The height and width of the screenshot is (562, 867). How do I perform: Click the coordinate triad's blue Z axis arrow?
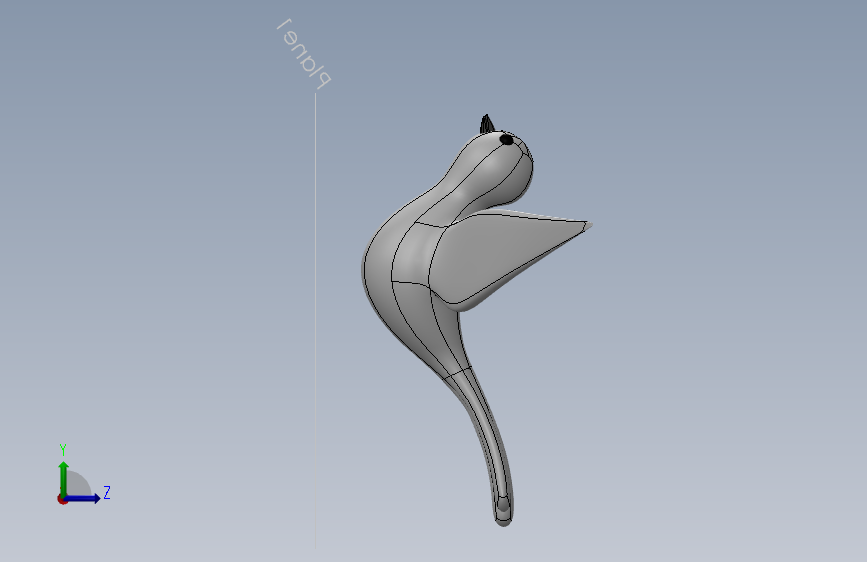(x=83, y=498)
